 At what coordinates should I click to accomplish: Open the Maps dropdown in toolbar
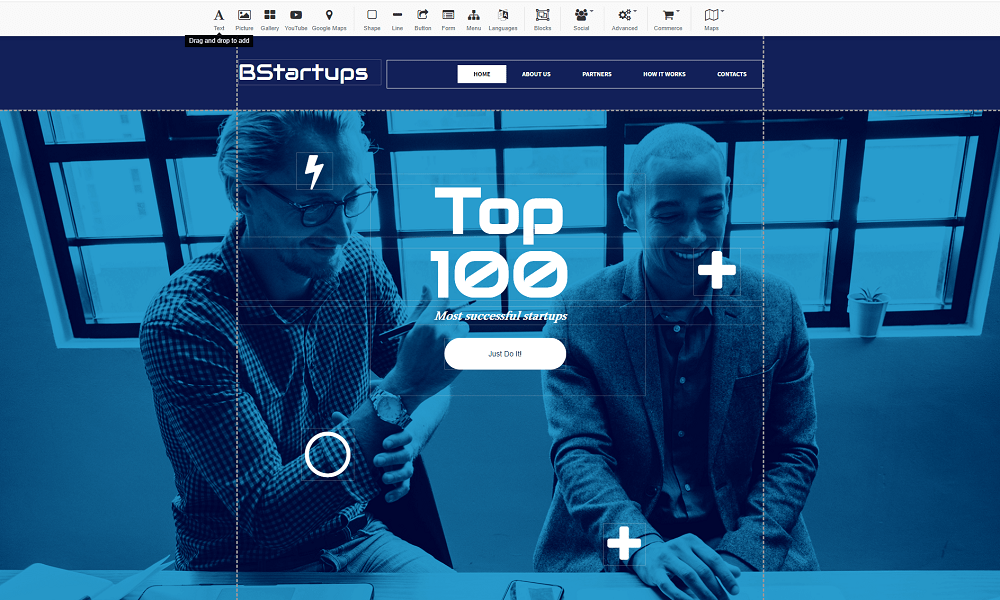tap(712, 19)
